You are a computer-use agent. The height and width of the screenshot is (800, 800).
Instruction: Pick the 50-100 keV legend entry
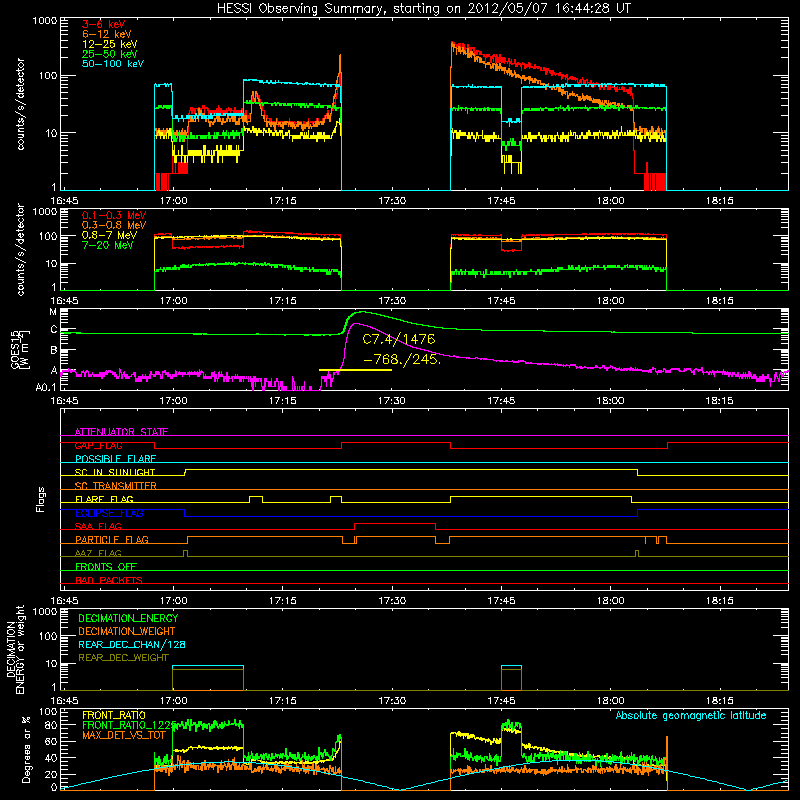click(112, 64)
